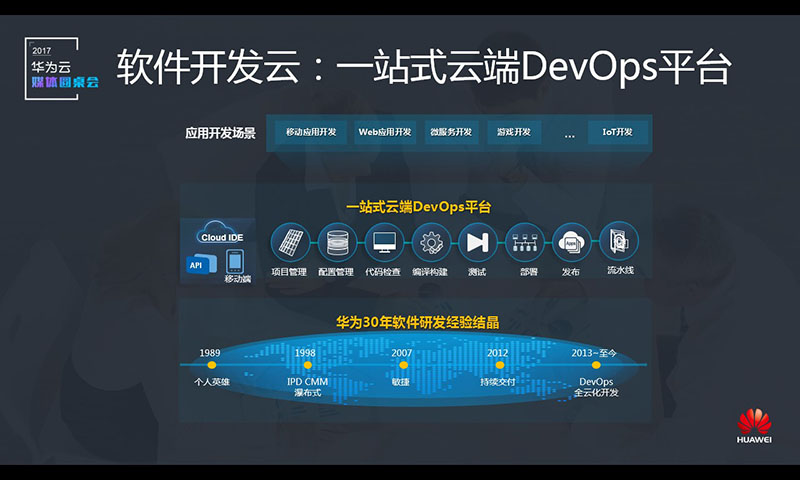Click the 代码检查 monitor icon
Screen dimensions: 800x480
(384, 243)
